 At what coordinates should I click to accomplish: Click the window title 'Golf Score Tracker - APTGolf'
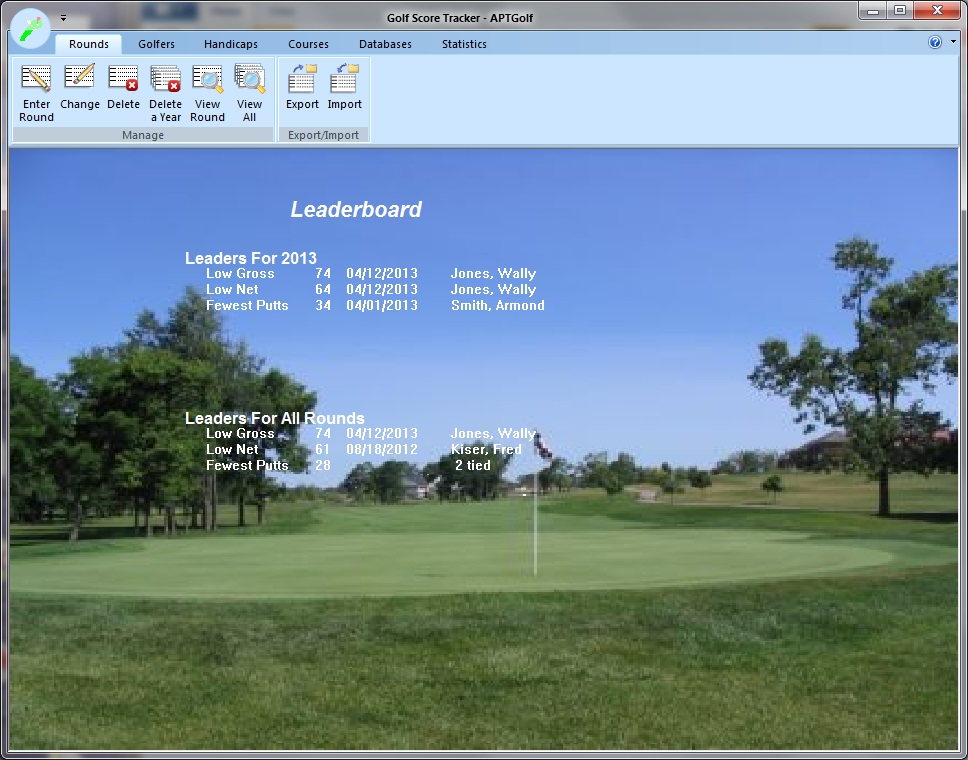(x=460, y=18)
